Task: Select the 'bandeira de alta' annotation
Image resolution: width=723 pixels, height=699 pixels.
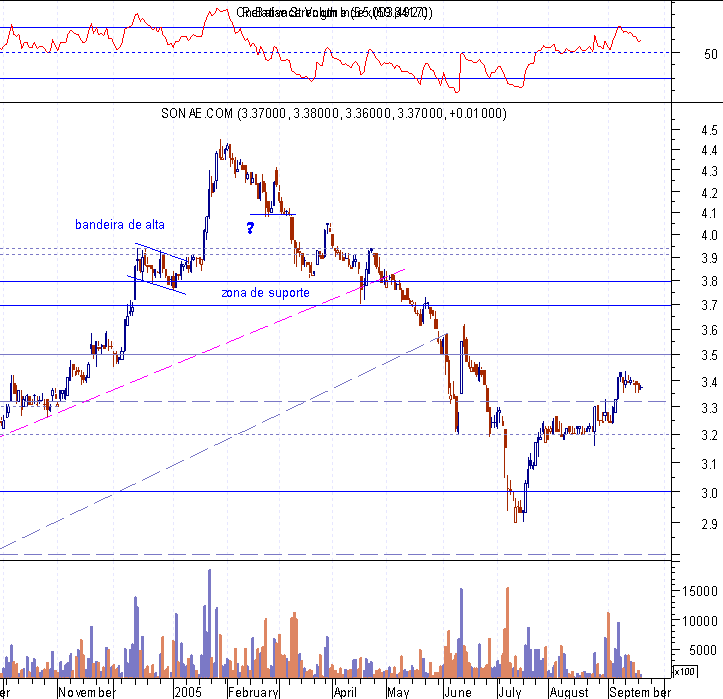Action: pyautogui.click(x=120, y=225)
